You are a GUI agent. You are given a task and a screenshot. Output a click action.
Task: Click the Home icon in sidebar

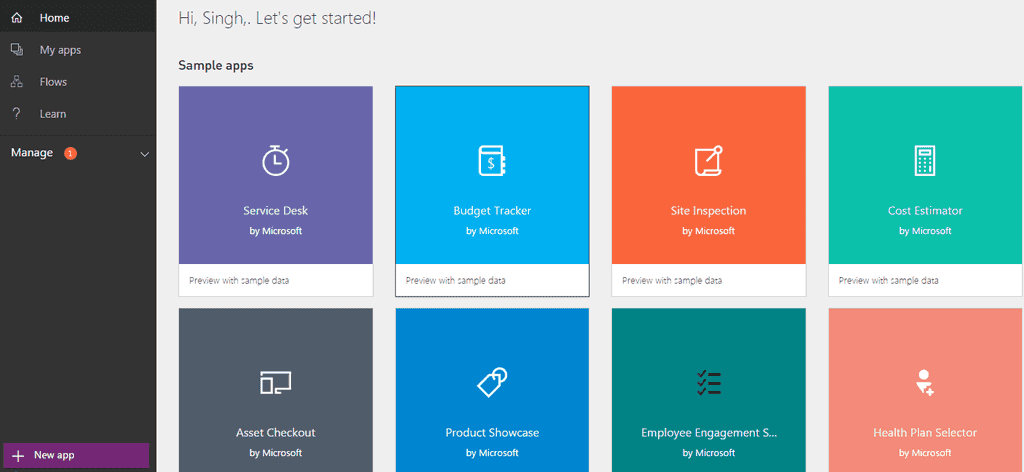coord(17,18)
